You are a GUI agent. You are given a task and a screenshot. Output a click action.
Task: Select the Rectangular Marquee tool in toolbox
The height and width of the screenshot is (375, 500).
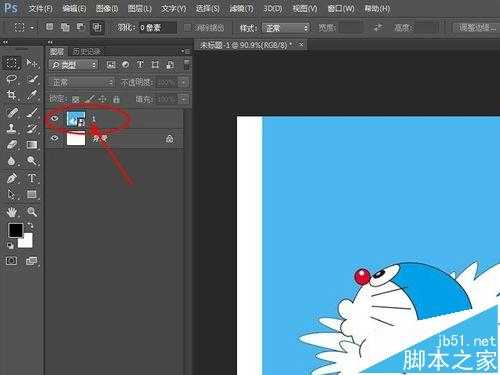[12, 63]
